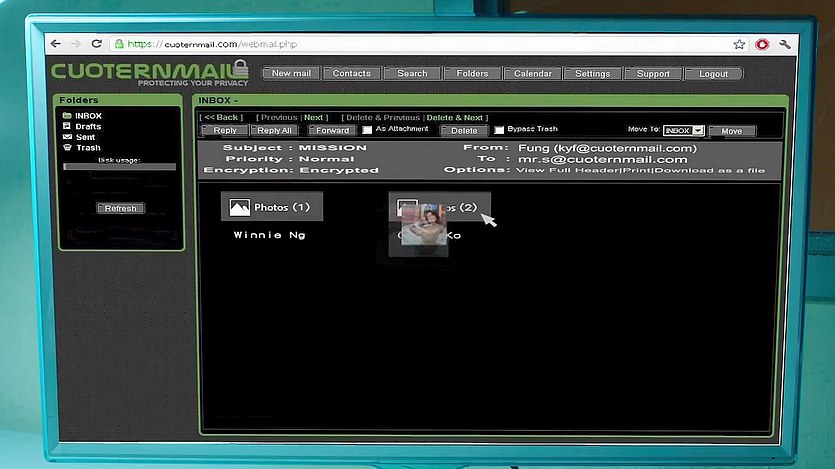Click the Reply button

[225, 130]
